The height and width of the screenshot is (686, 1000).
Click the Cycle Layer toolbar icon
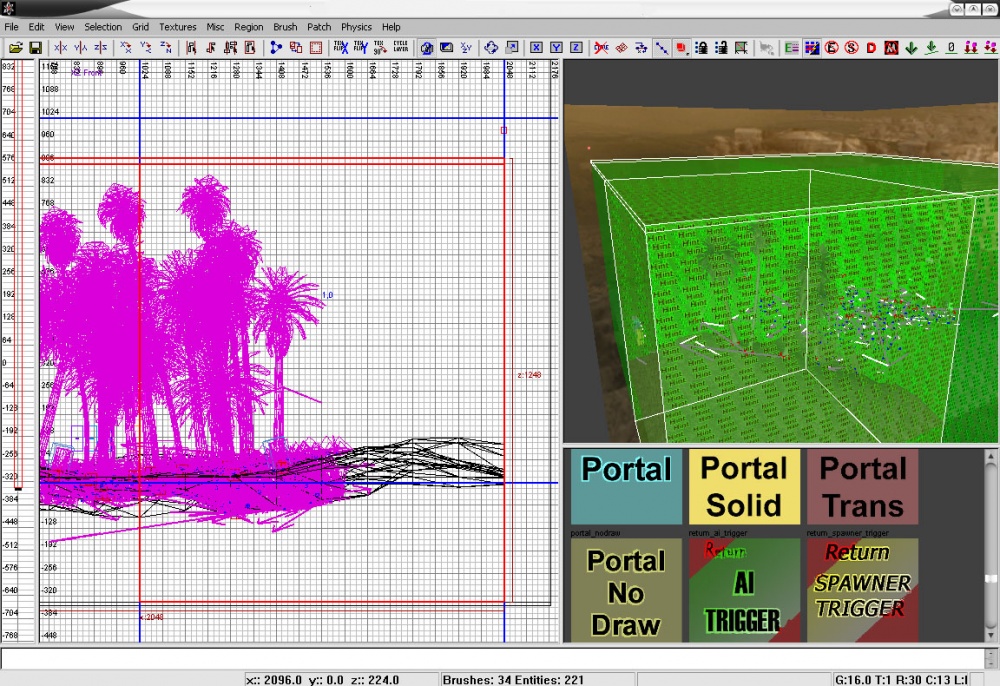401,48
